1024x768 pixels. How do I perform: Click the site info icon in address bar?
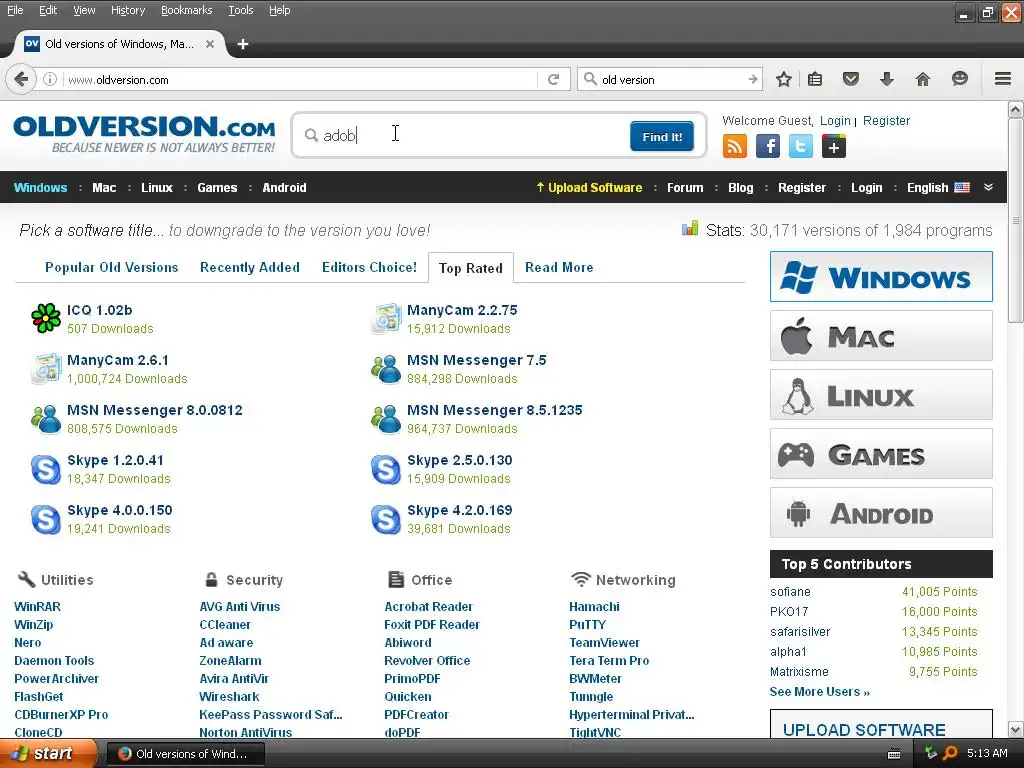pyautogui.click(x=50, y=79)
